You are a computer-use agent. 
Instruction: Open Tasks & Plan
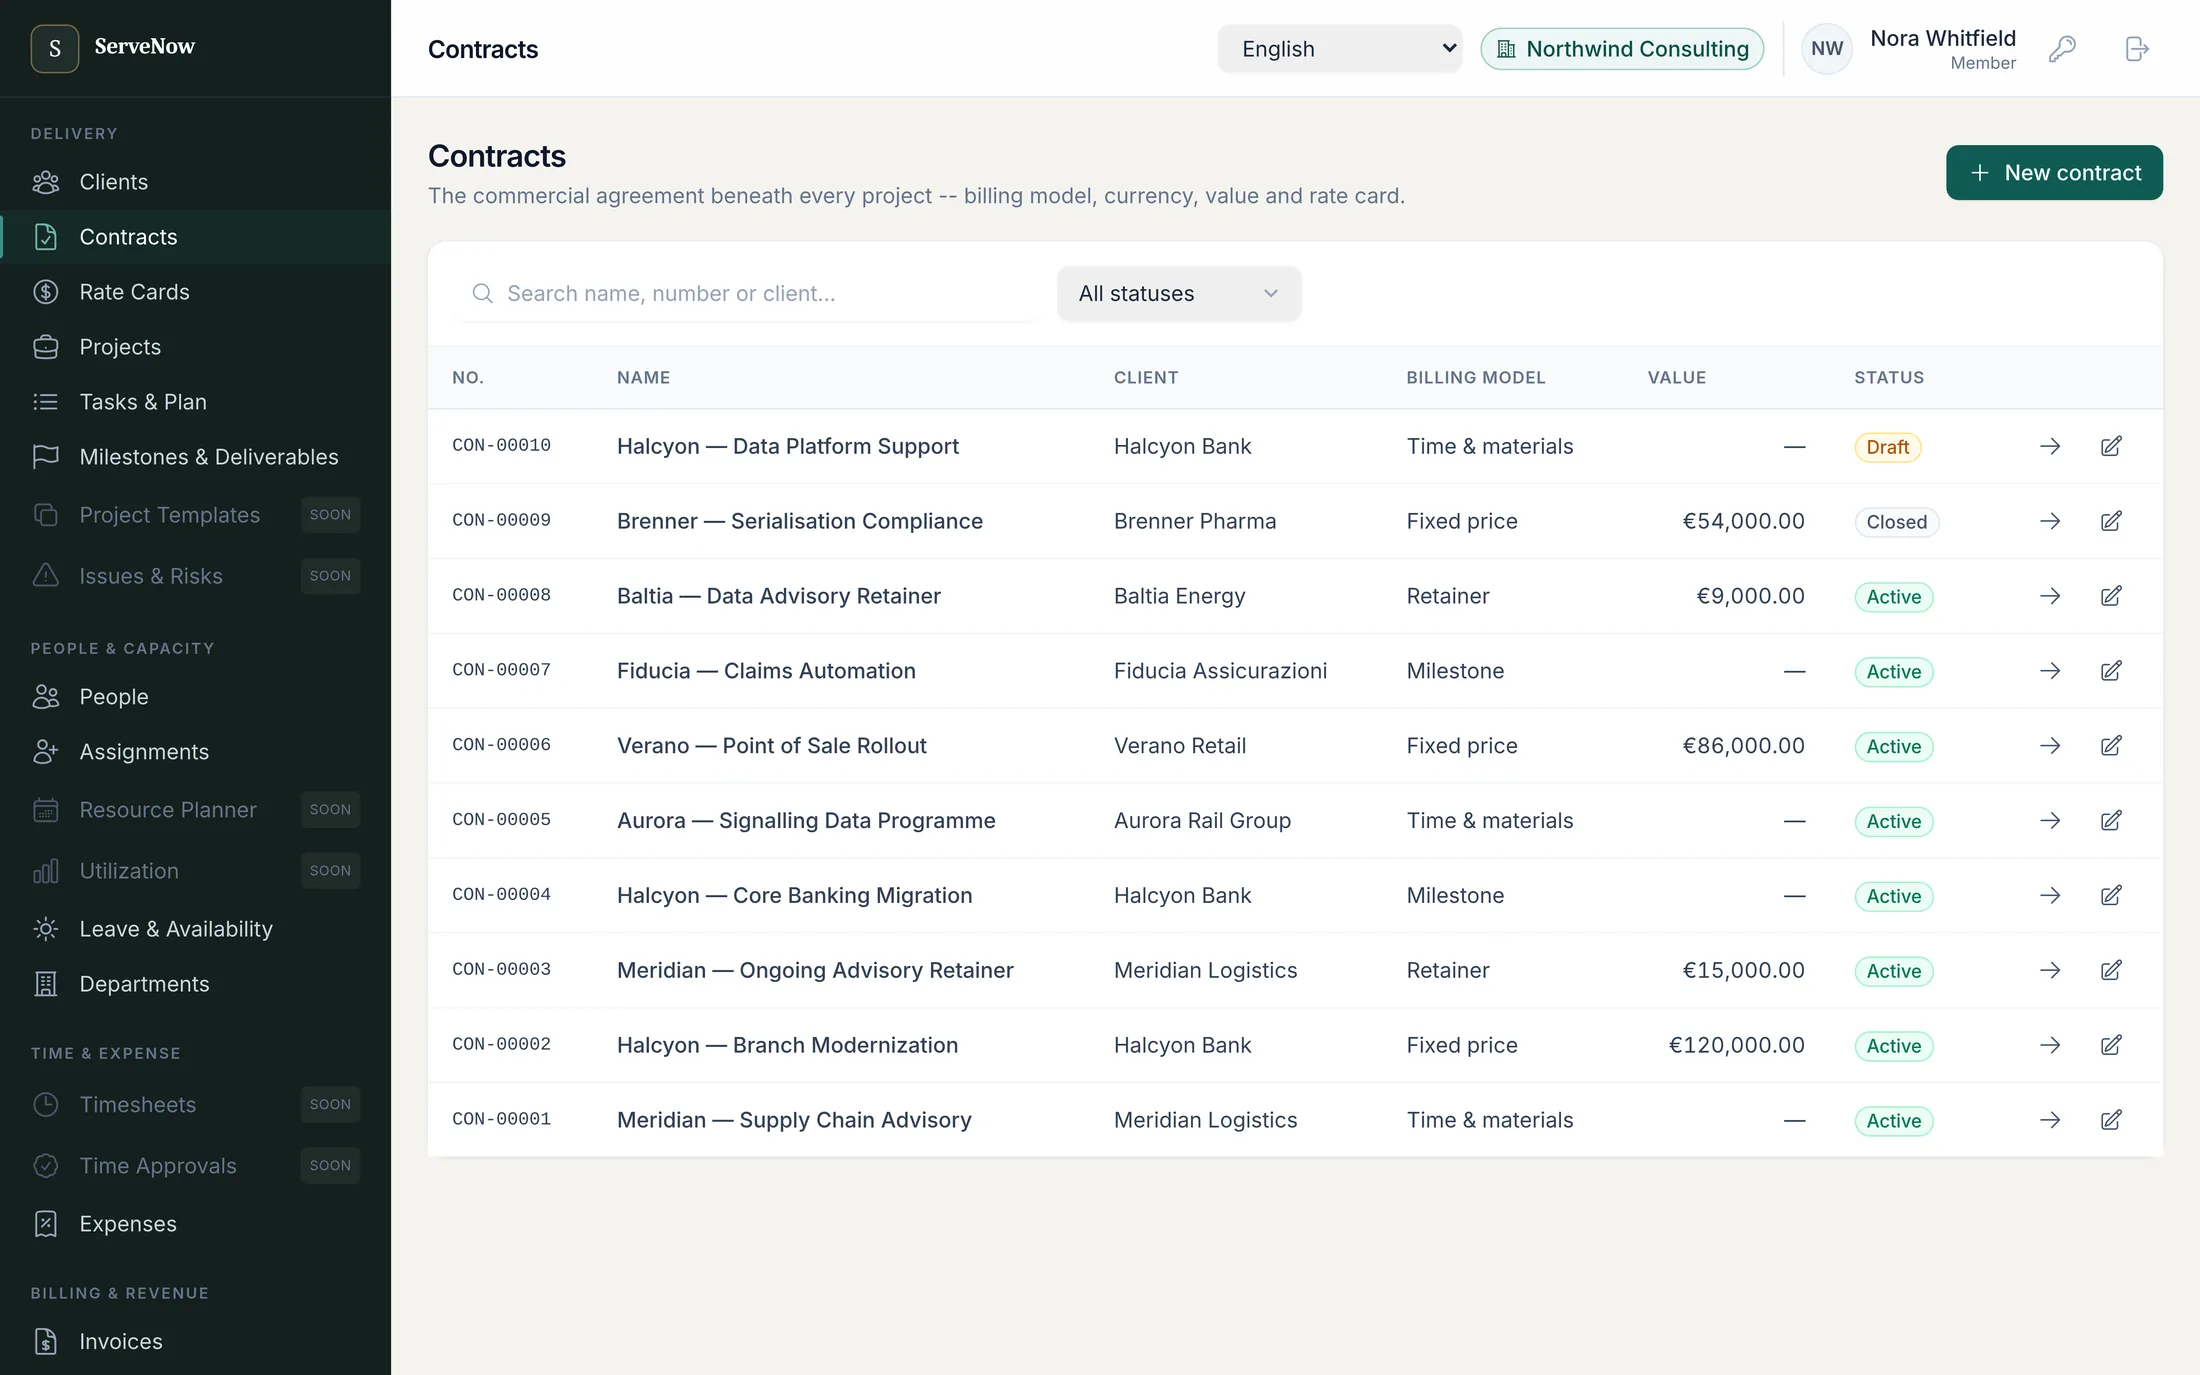[x=196, y=402]
